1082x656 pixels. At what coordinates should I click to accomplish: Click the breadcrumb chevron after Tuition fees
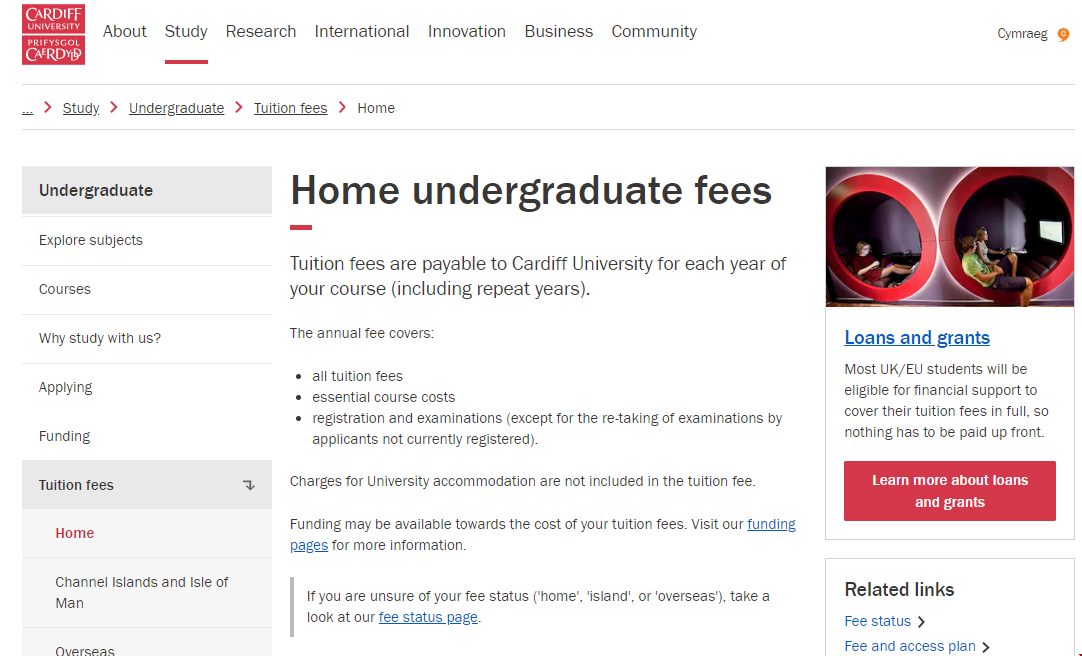coord(341,108)
